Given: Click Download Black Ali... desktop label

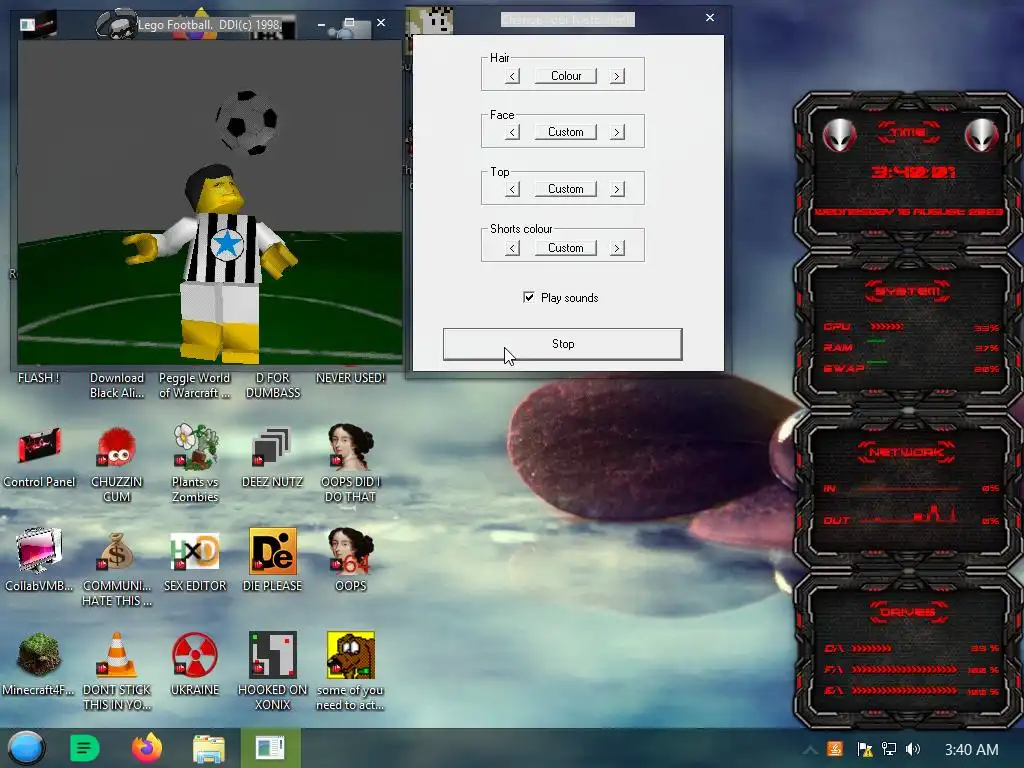Looking at the screenshot, I should coord(117,385).
